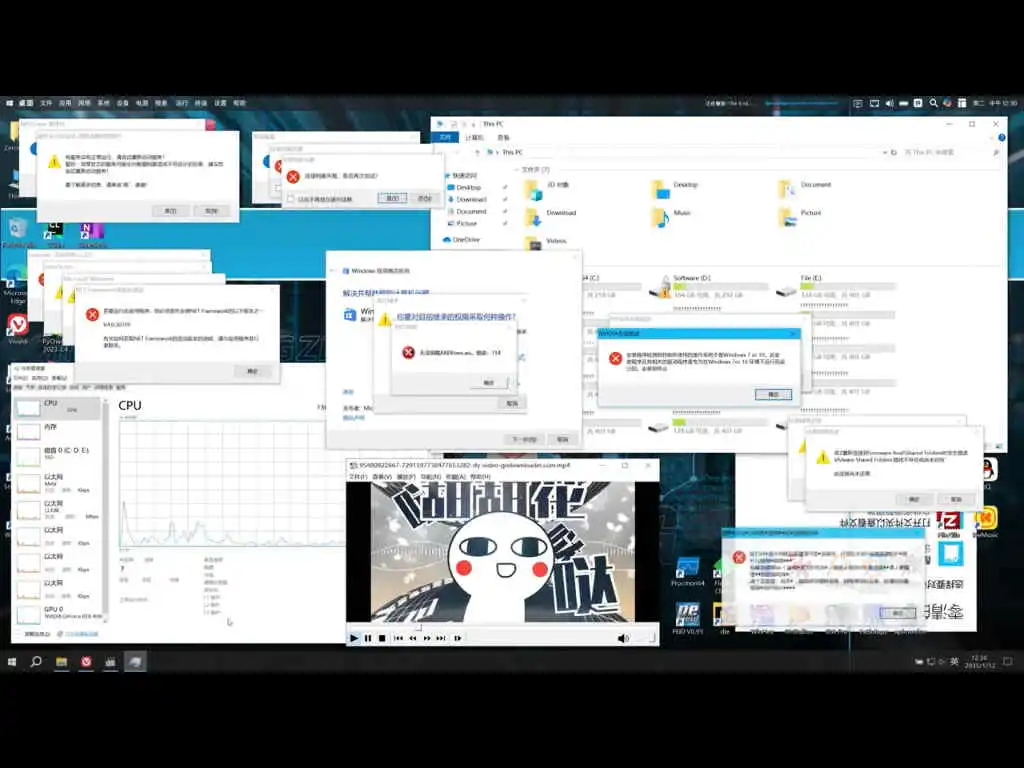Screen dimensions: 1024x768
Task: Click the speaker icon in top menu bar
Action: pos(889,103)
